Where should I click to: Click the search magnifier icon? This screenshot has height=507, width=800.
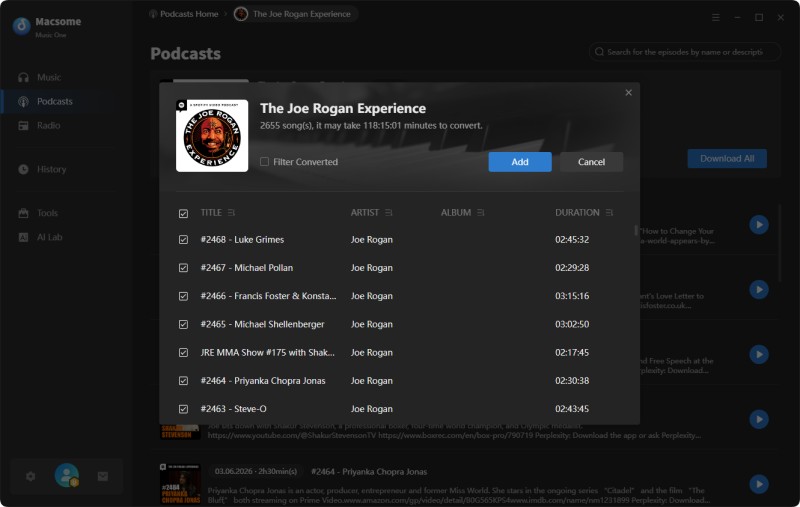point(599,52)
